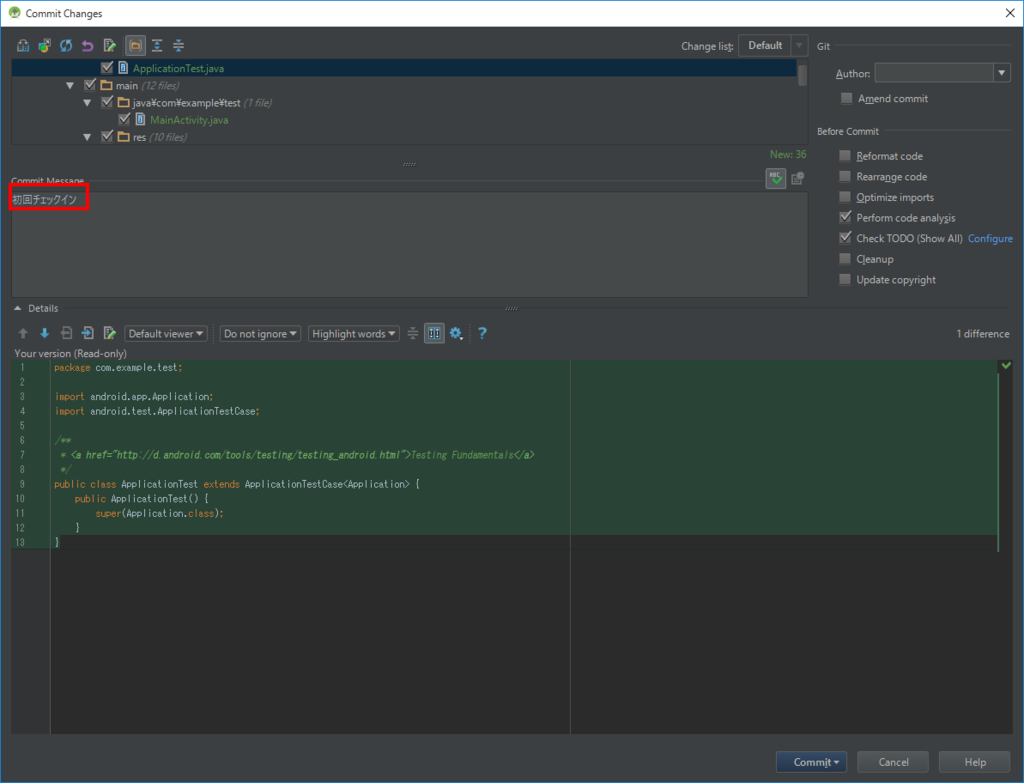The height and width of the screenshot is (783, 1024).
Task: Select the res (10 files) tree row
Action: (404, 137)
